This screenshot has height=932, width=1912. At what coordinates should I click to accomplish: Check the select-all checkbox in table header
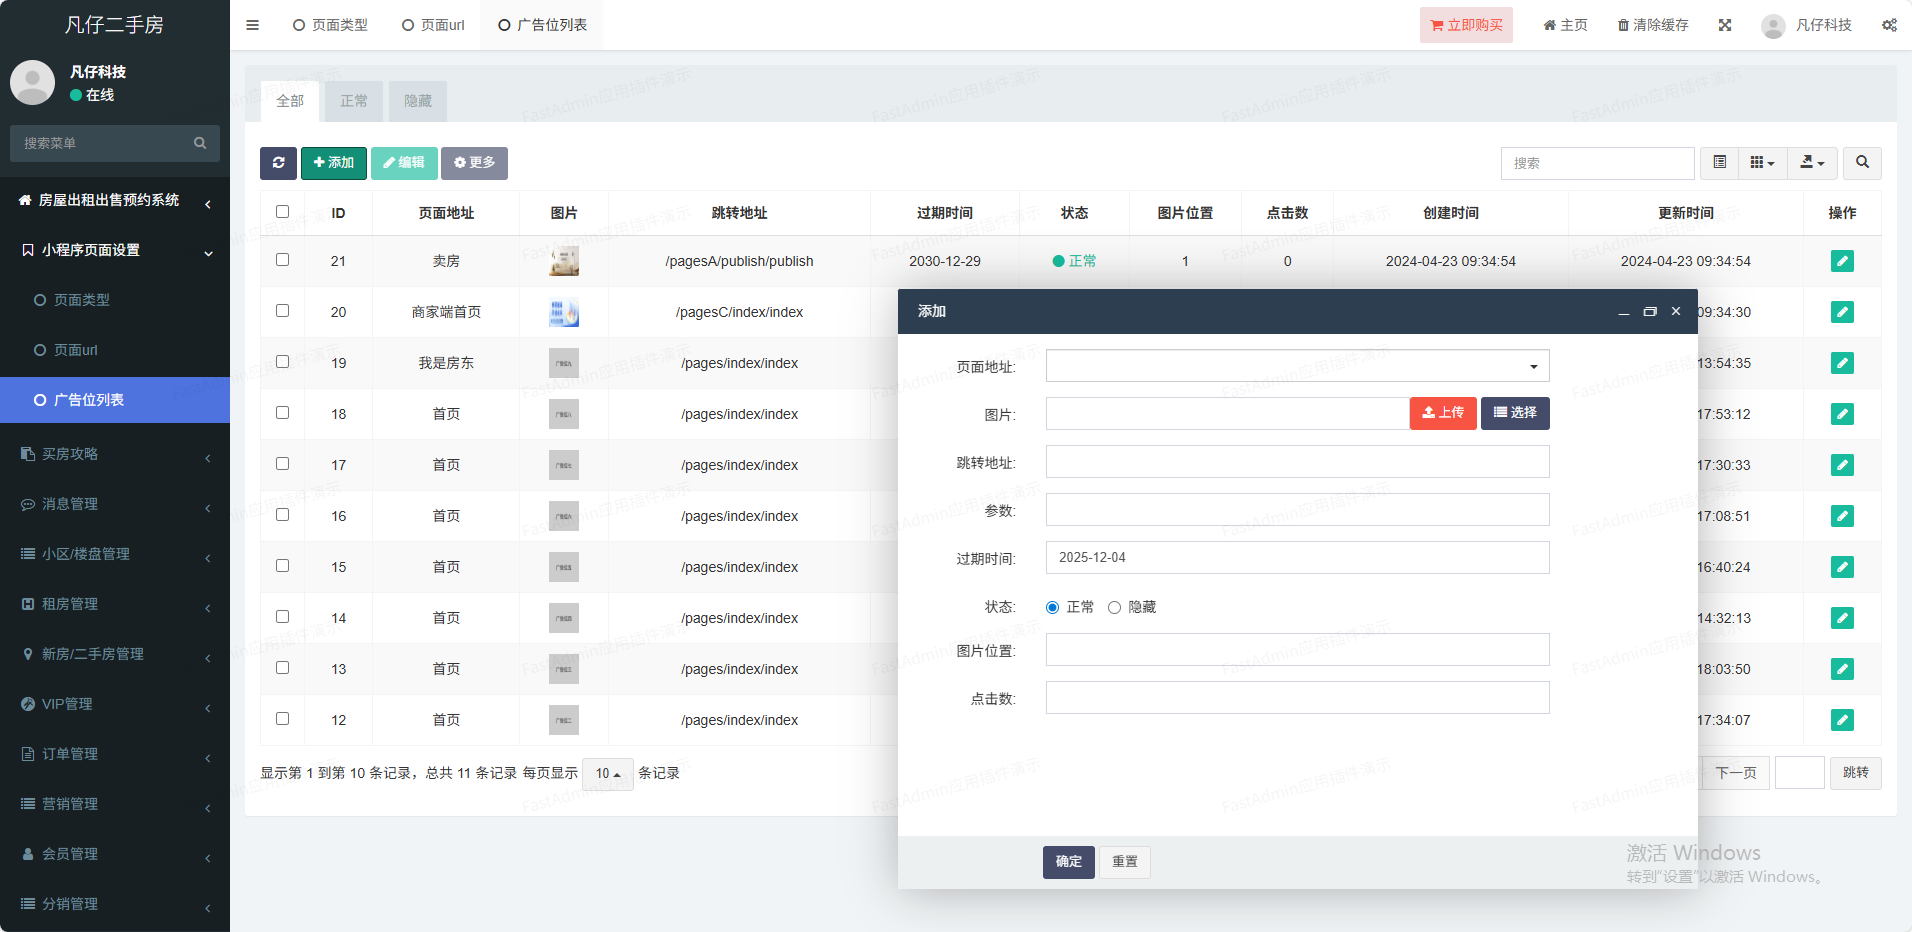tap(283, 212)
